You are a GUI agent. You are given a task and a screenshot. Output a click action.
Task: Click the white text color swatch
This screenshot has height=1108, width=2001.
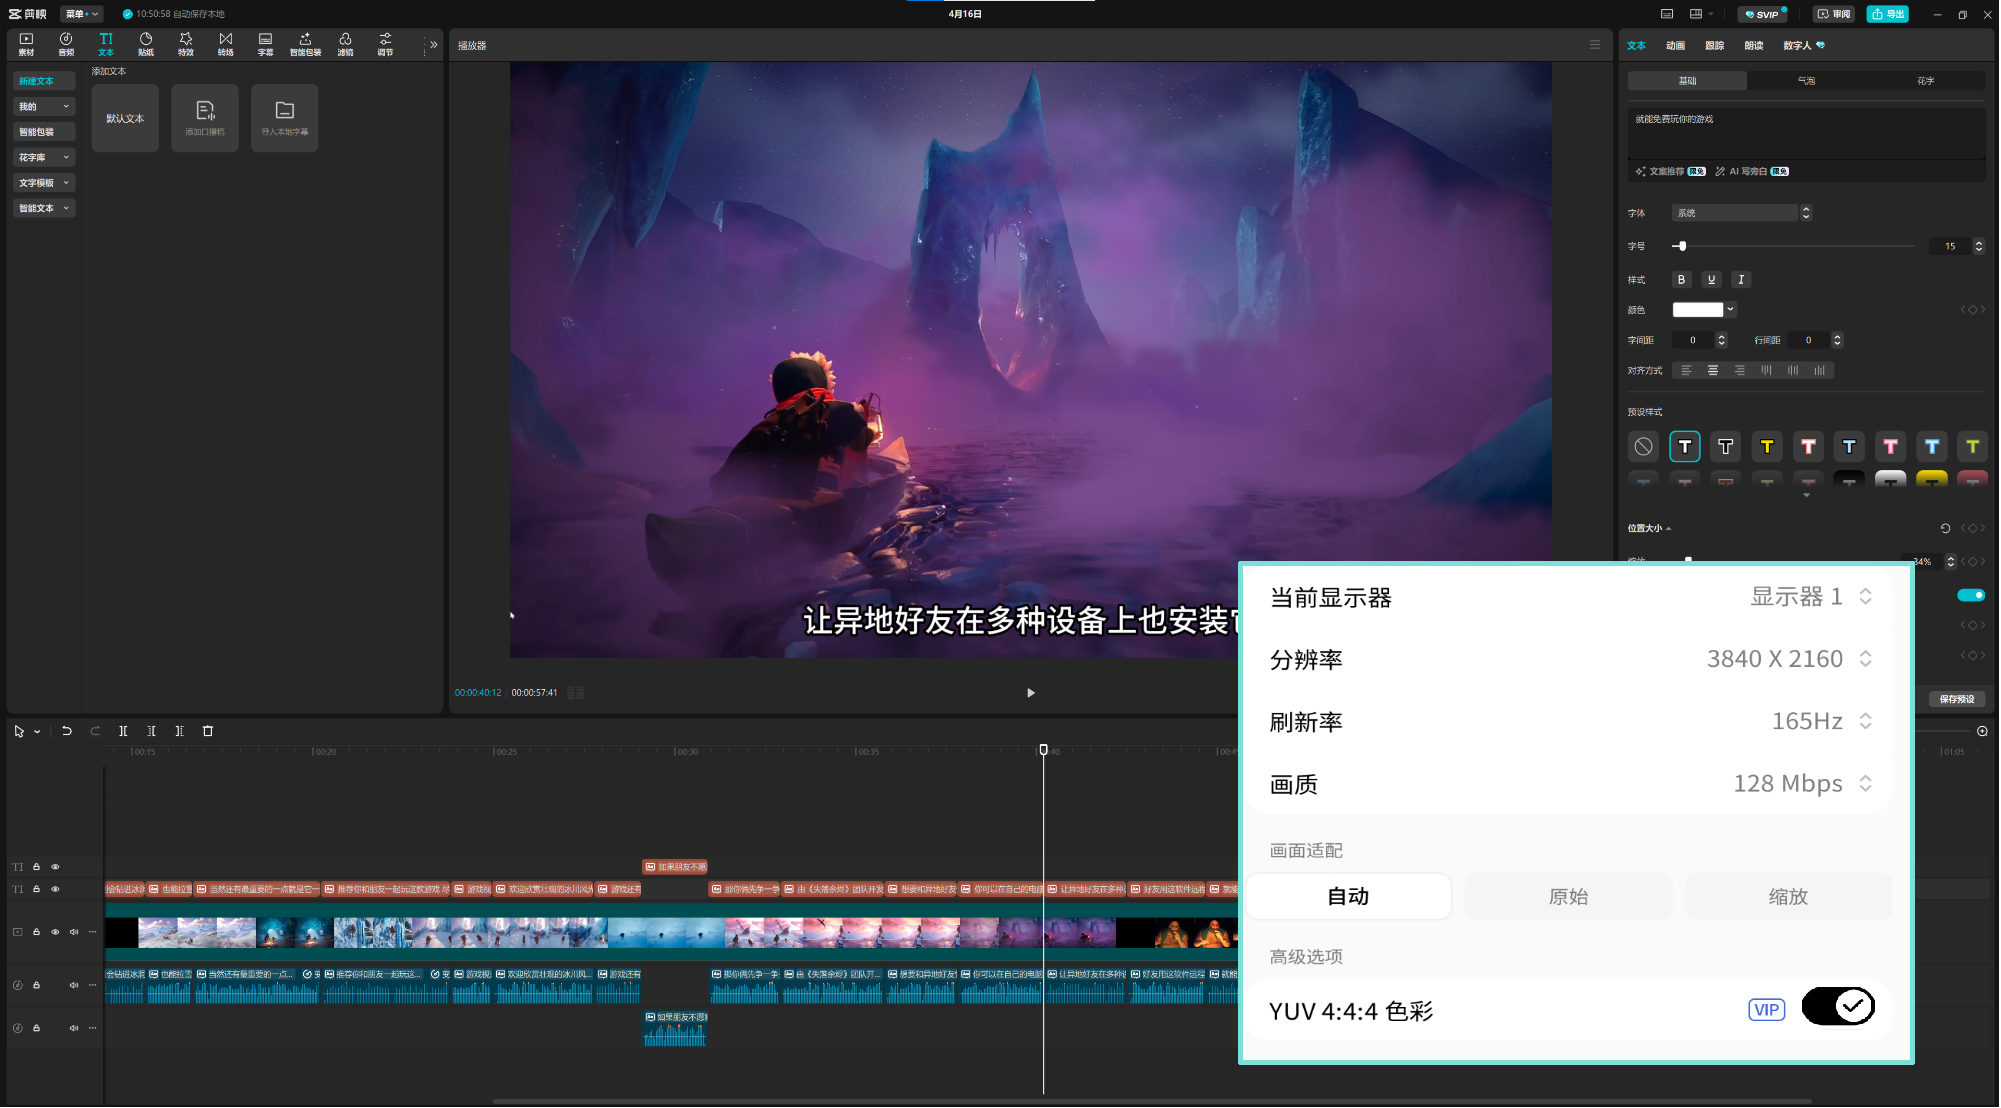tap(1698, 310)
